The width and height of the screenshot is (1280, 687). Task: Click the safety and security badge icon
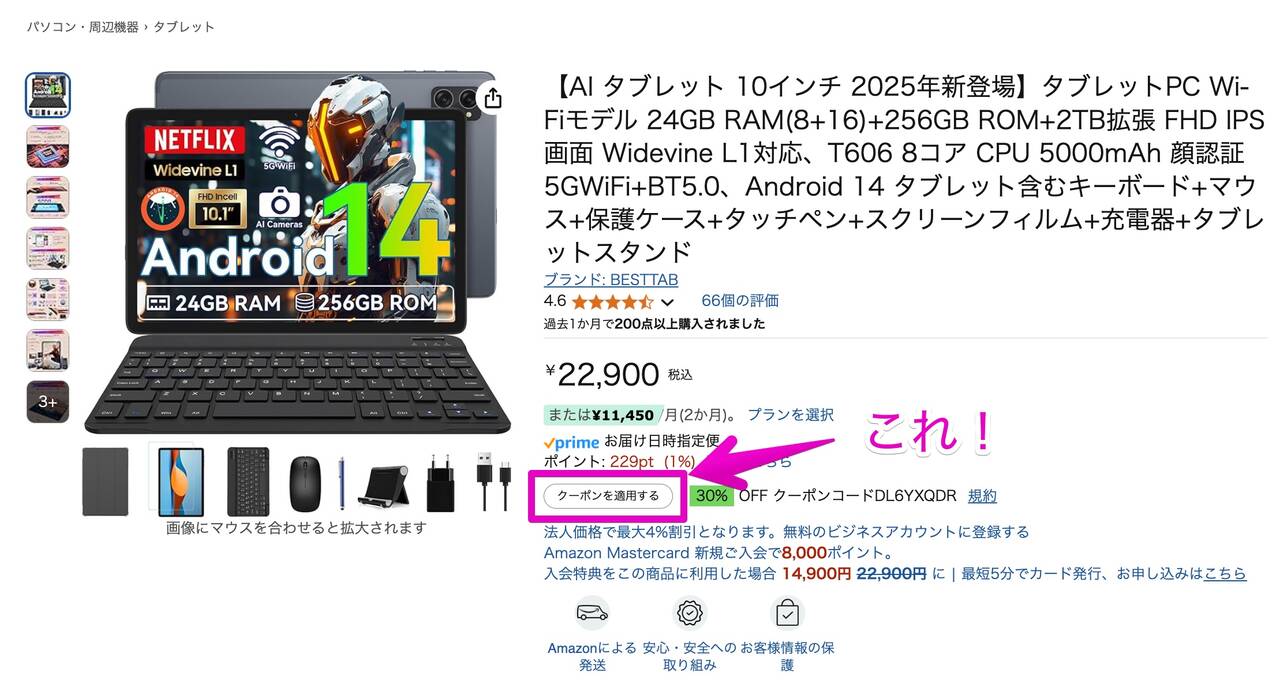coord(689,612)
